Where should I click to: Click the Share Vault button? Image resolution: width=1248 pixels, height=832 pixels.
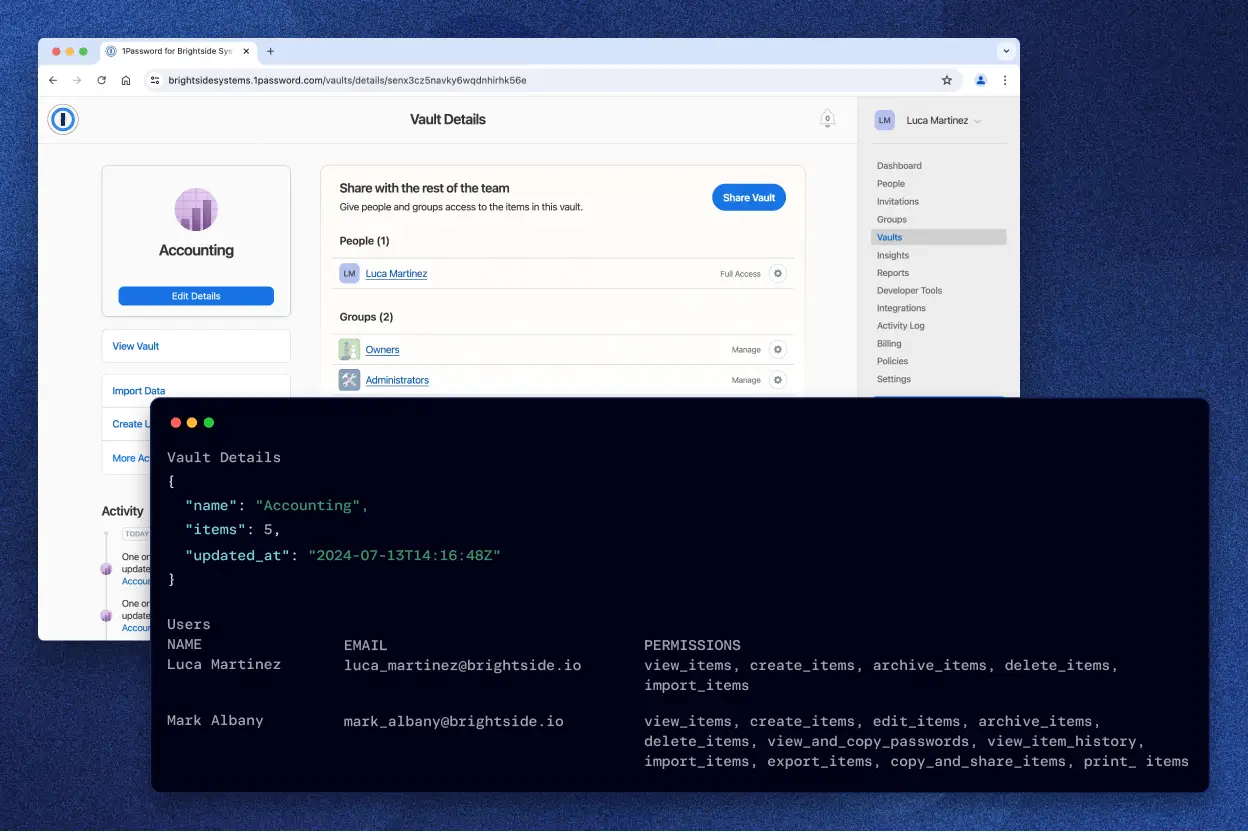tap(749, 197)
